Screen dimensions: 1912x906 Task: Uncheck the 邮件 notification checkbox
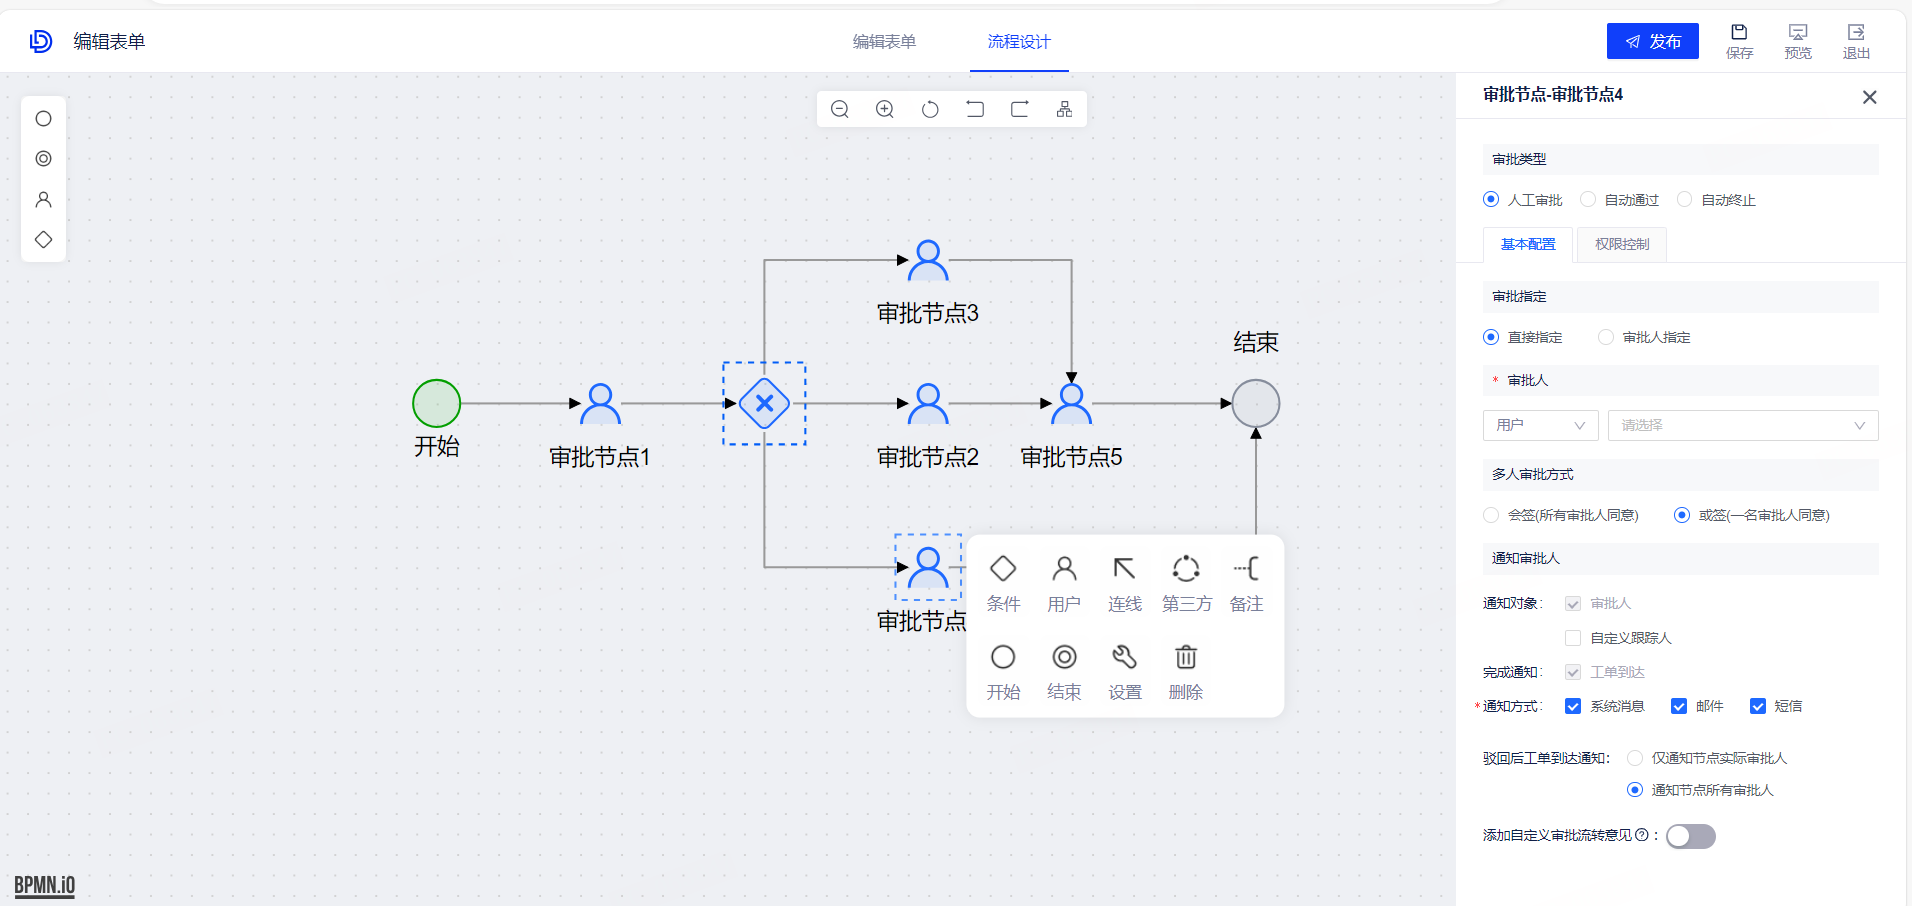[x=1679, y=706]
